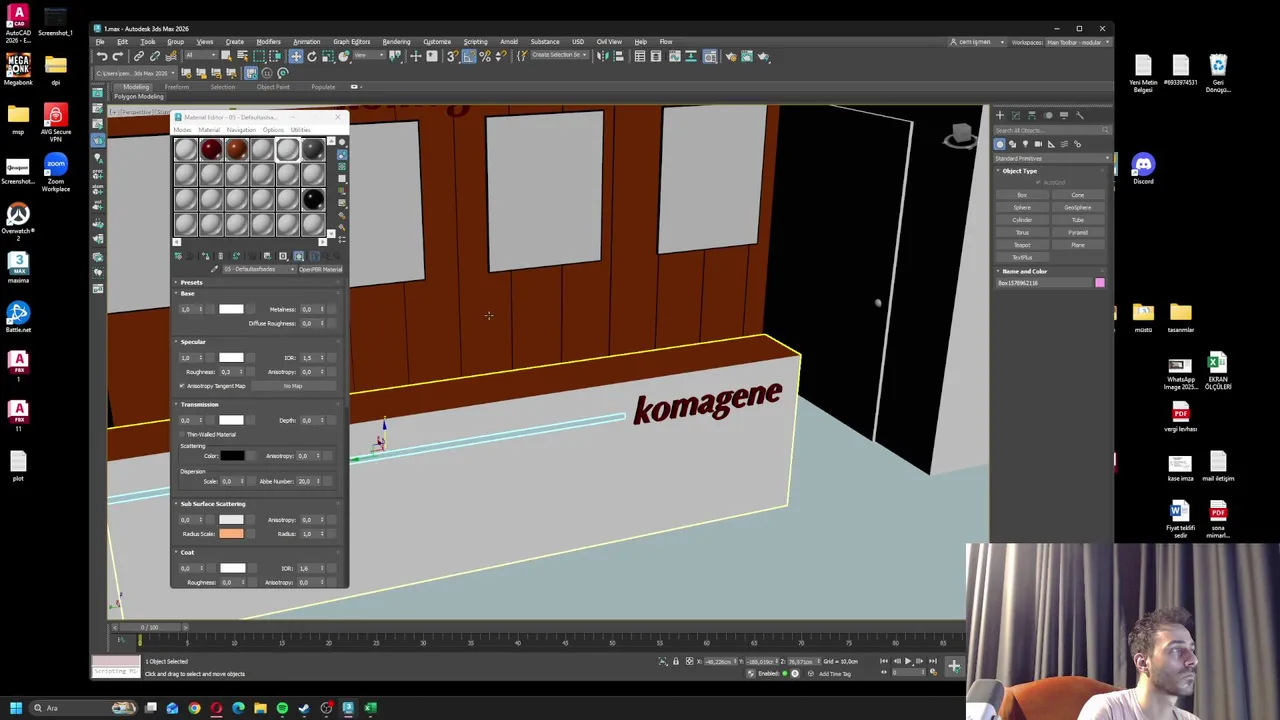The image size is (1280, 720).
Task: Open the Rendering menu
Action: point(396,42)
